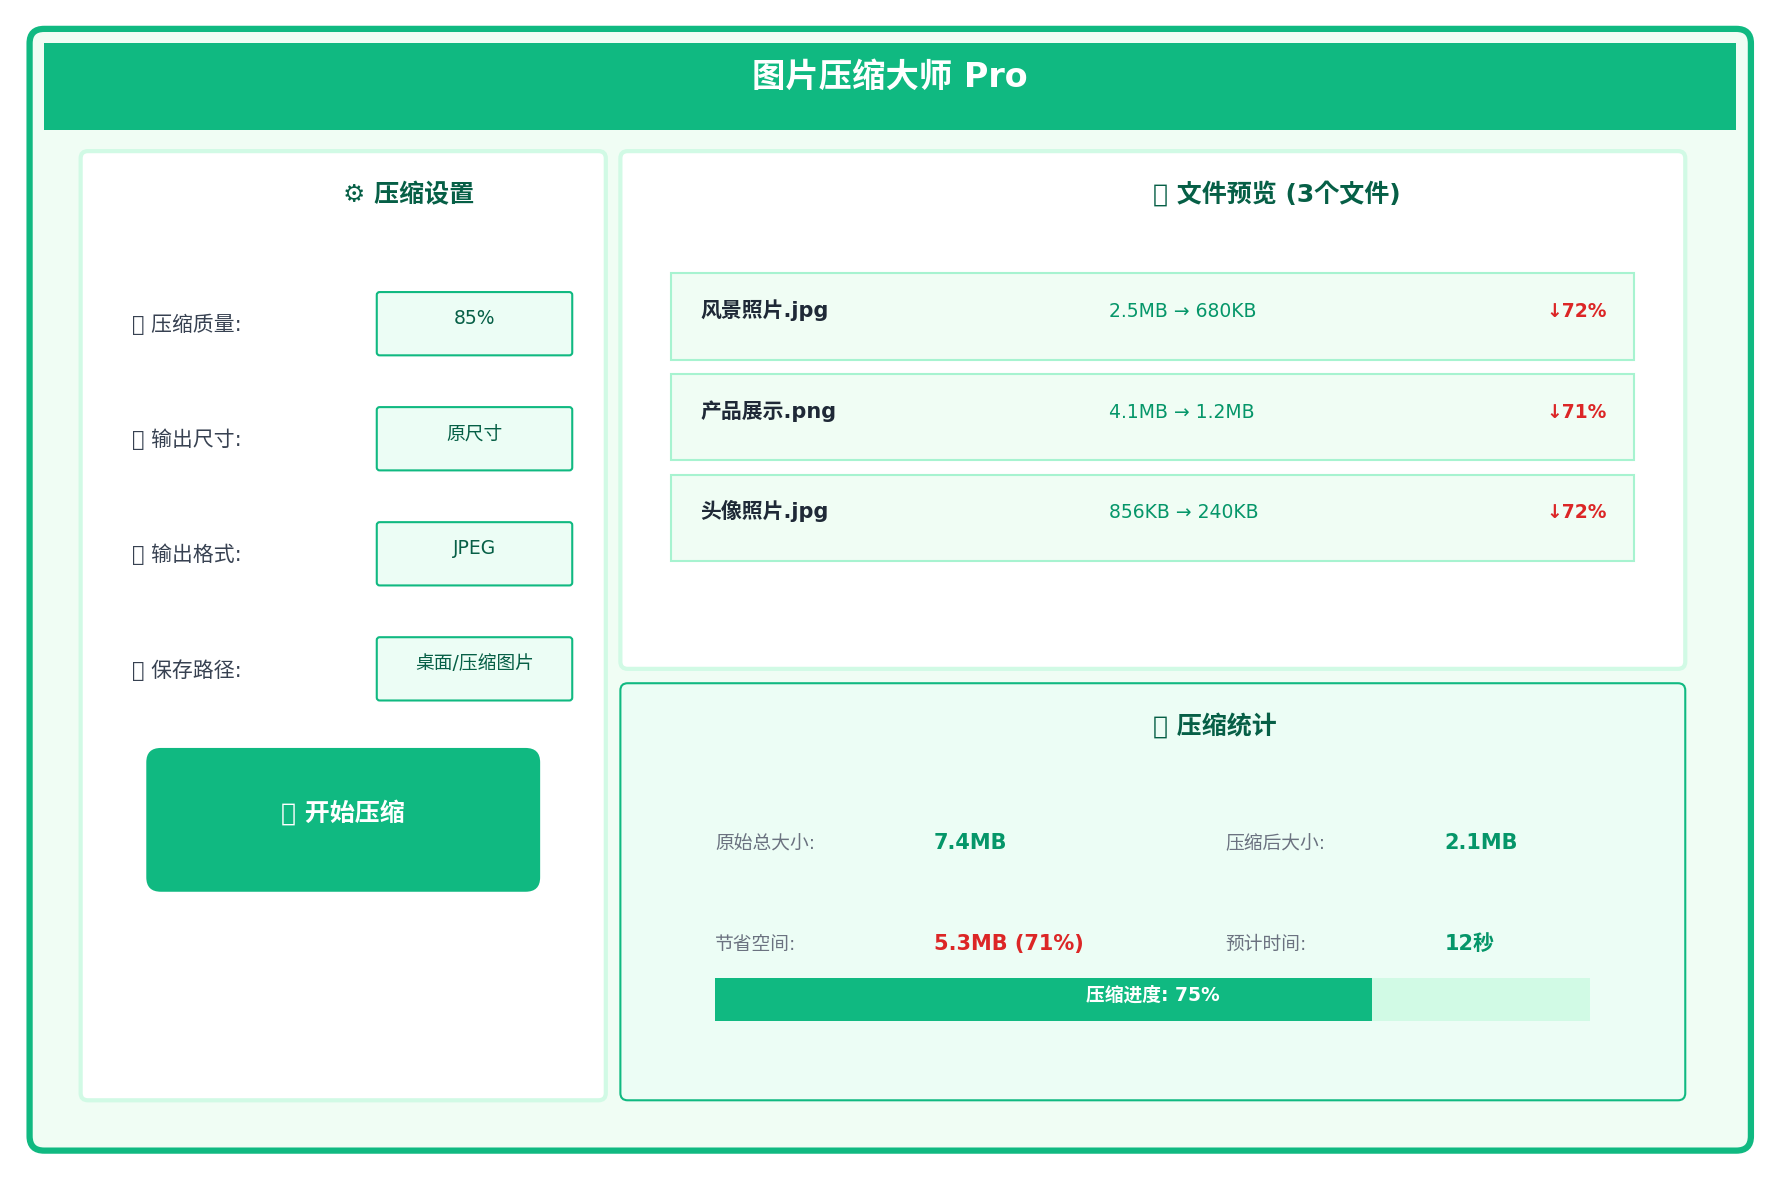Select the 风景照片.jpg file row
Screen dimensions: 1780x1180
tap(1152, 317)
